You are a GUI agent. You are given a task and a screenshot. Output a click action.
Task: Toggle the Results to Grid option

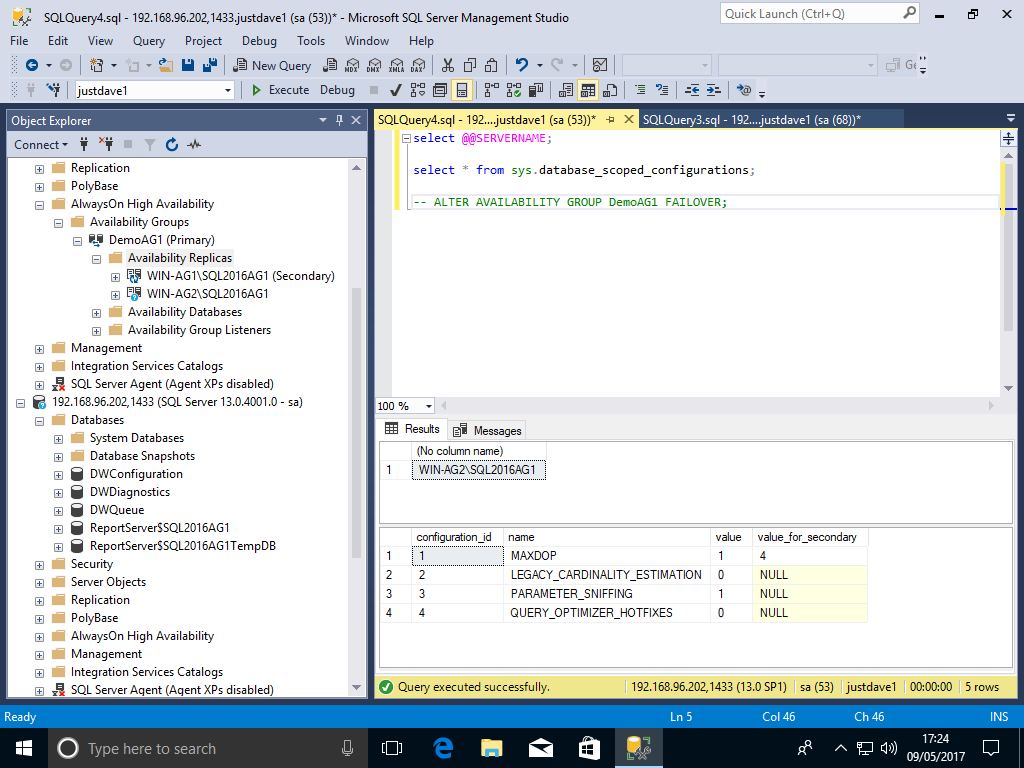click(588, 90)
